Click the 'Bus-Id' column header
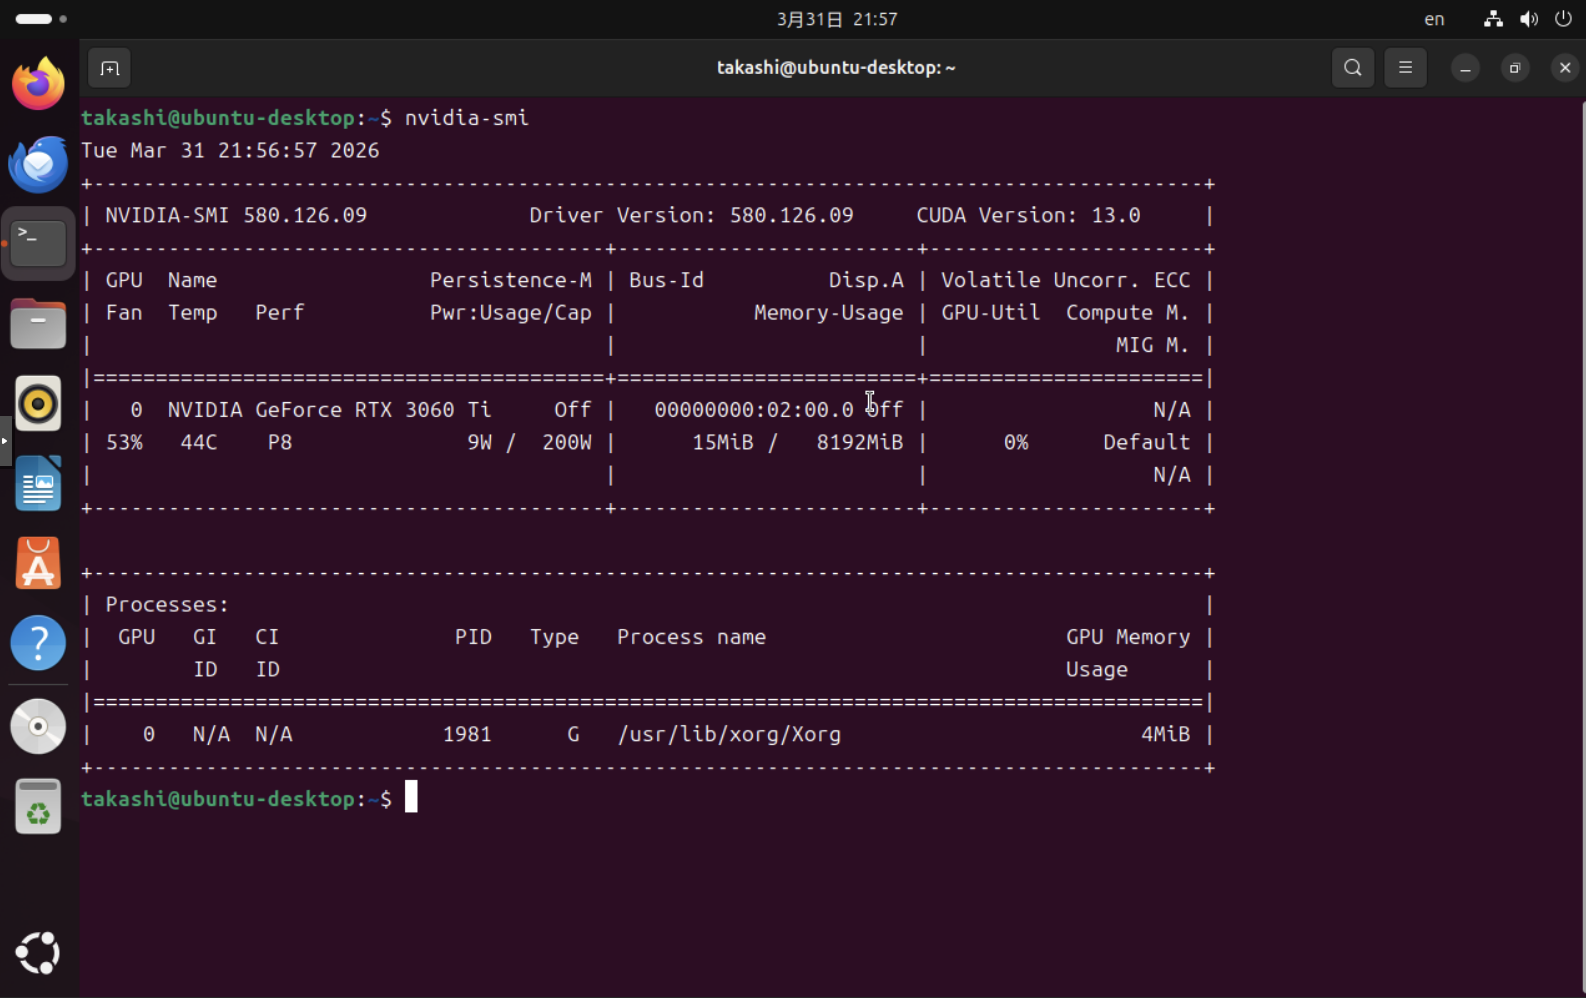This screenshot has width=1586, height=998. [x=667, y=280]
